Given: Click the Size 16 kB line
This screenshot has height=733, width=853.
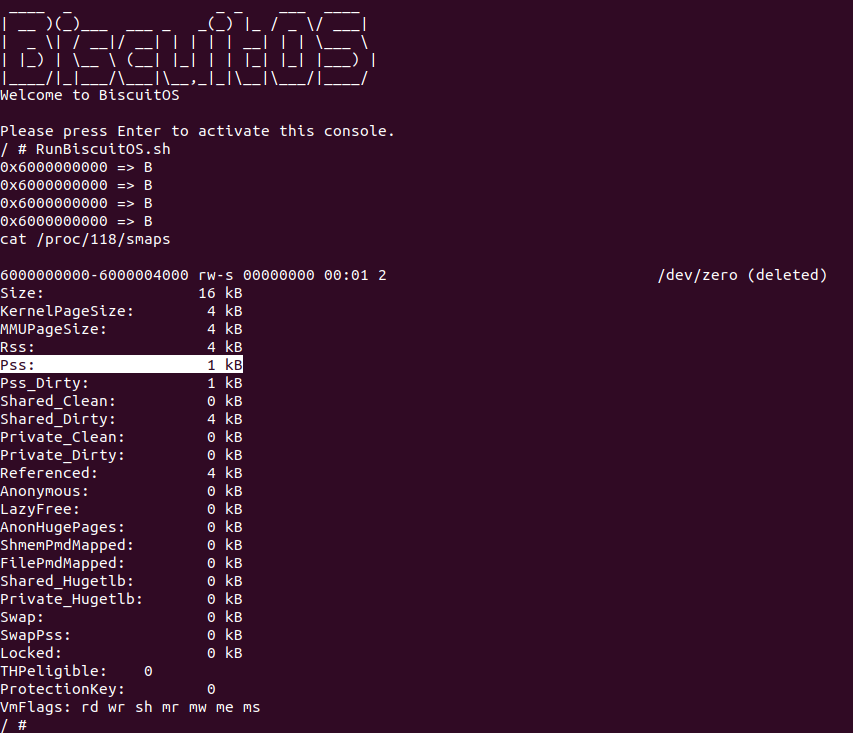Looking at the screenshot, I should tap(121, 293).
